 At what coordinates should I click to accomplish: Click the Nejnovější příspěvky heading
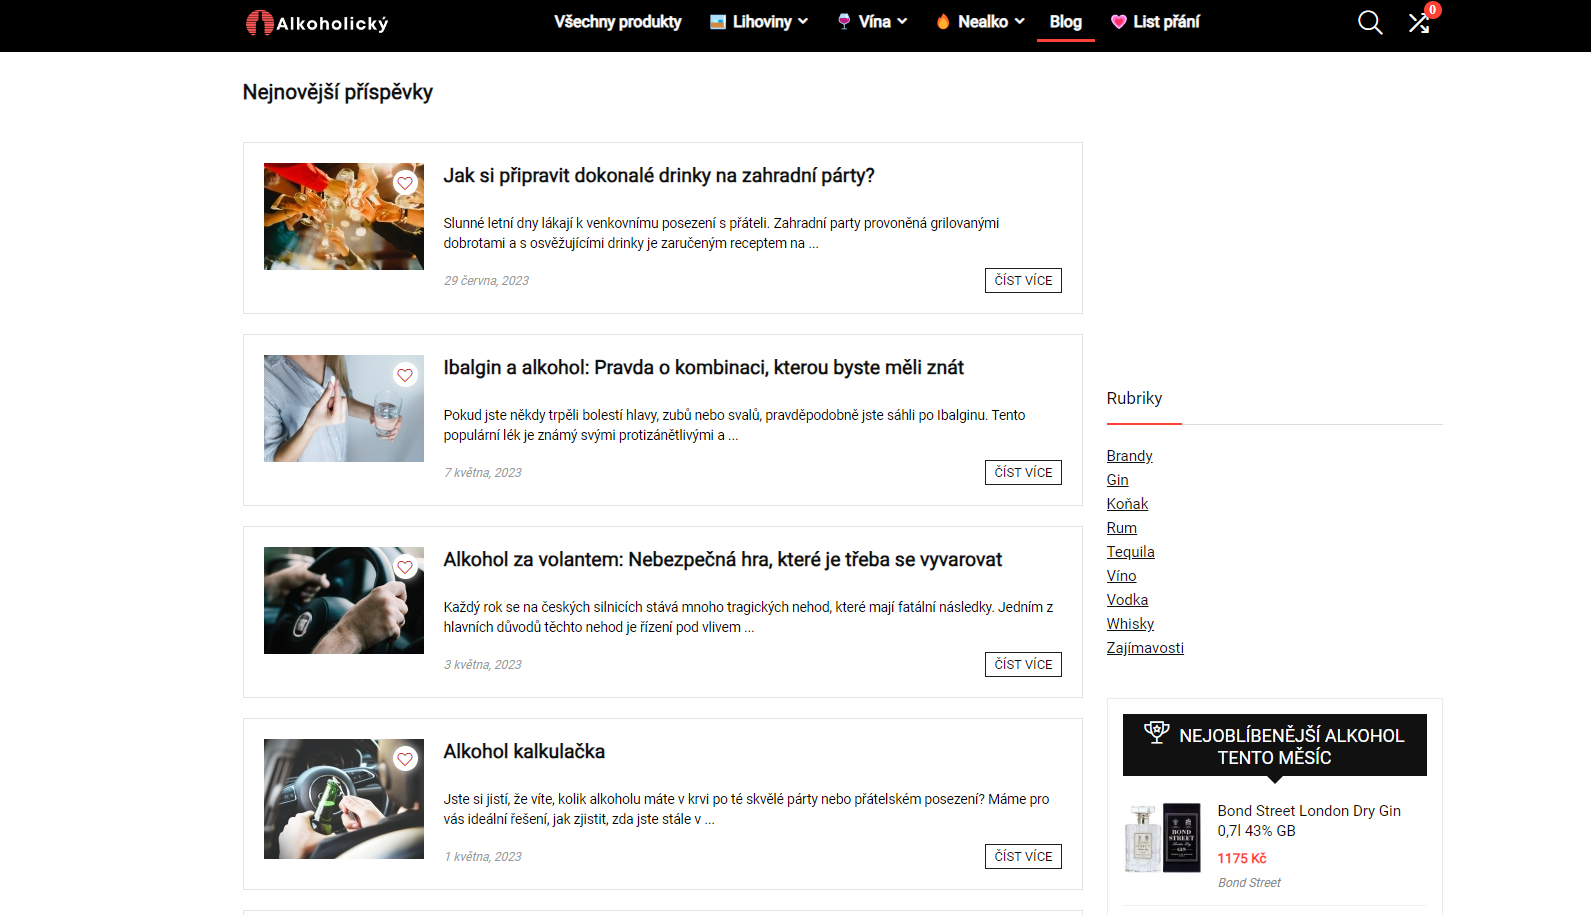(x=338, y=92)
